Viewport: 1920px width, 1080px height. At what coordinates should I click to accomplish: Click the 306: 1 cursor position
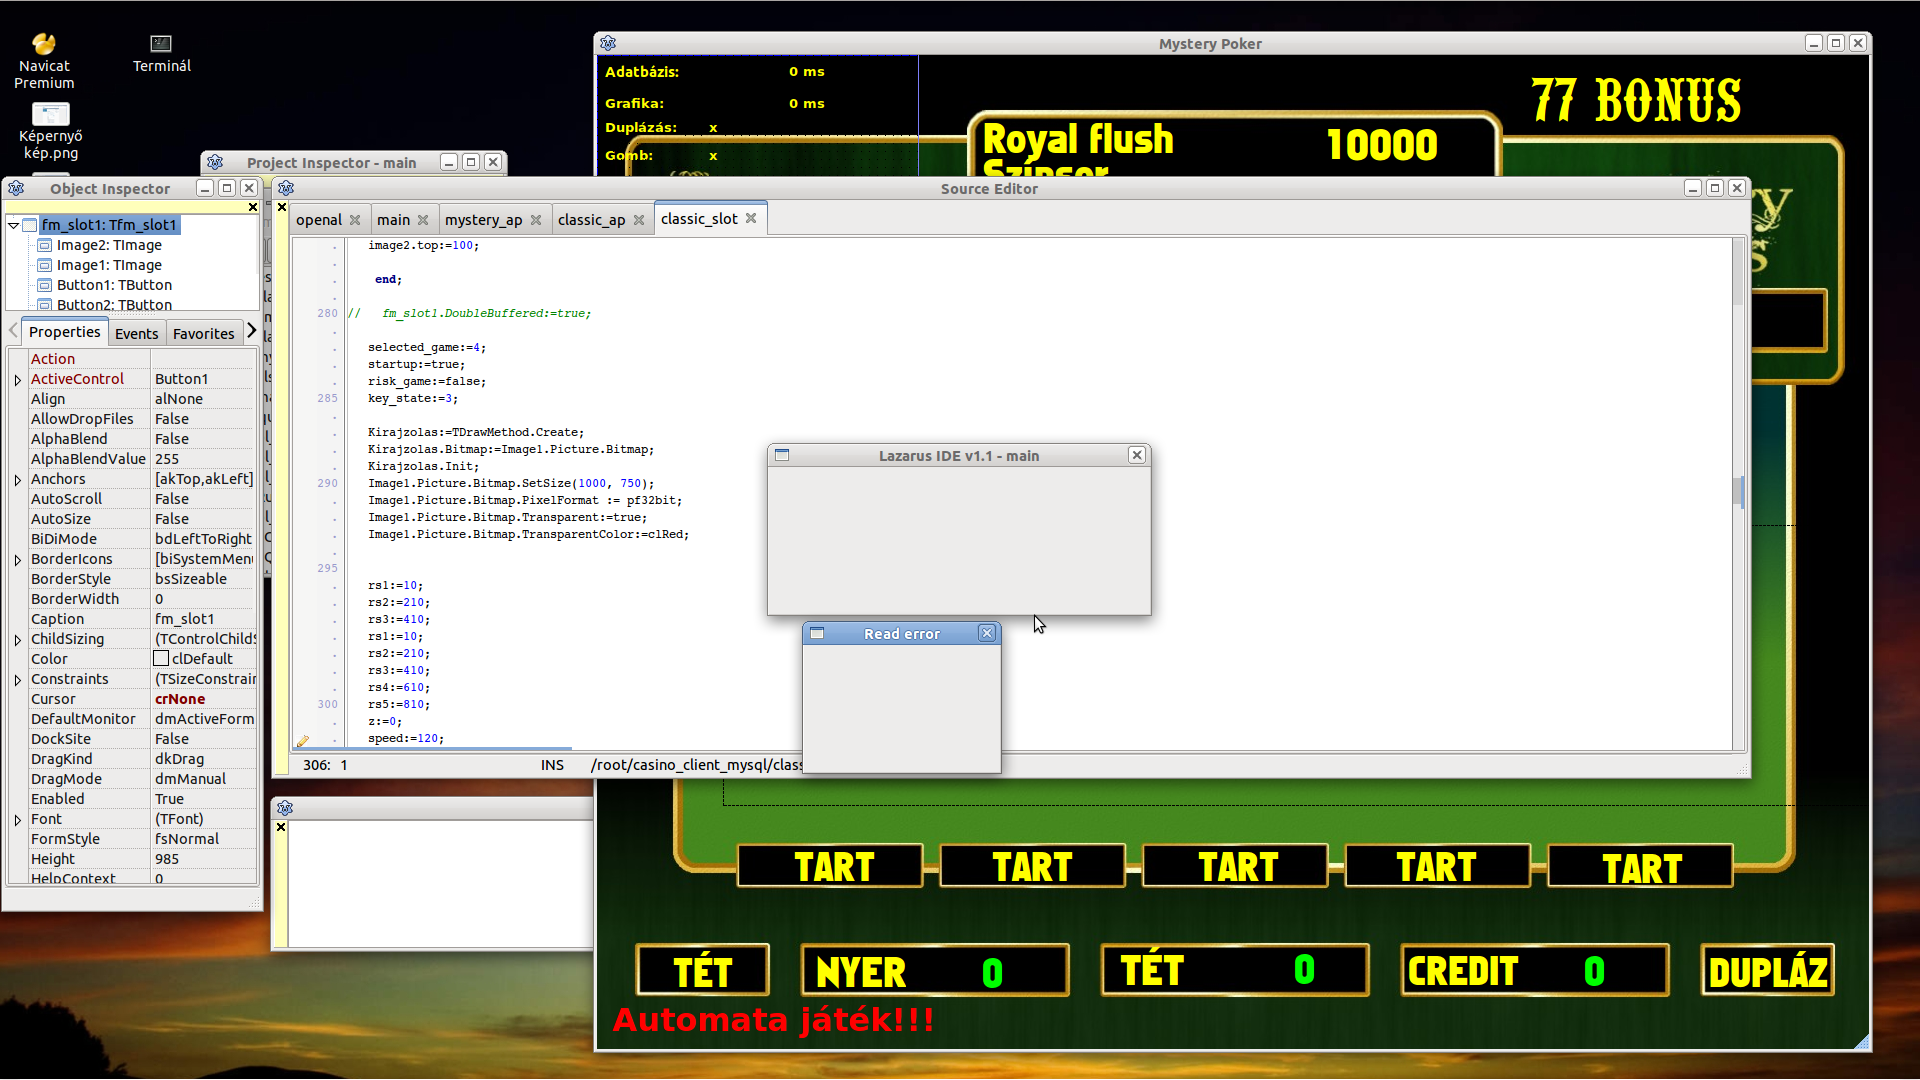click(325, 765)
